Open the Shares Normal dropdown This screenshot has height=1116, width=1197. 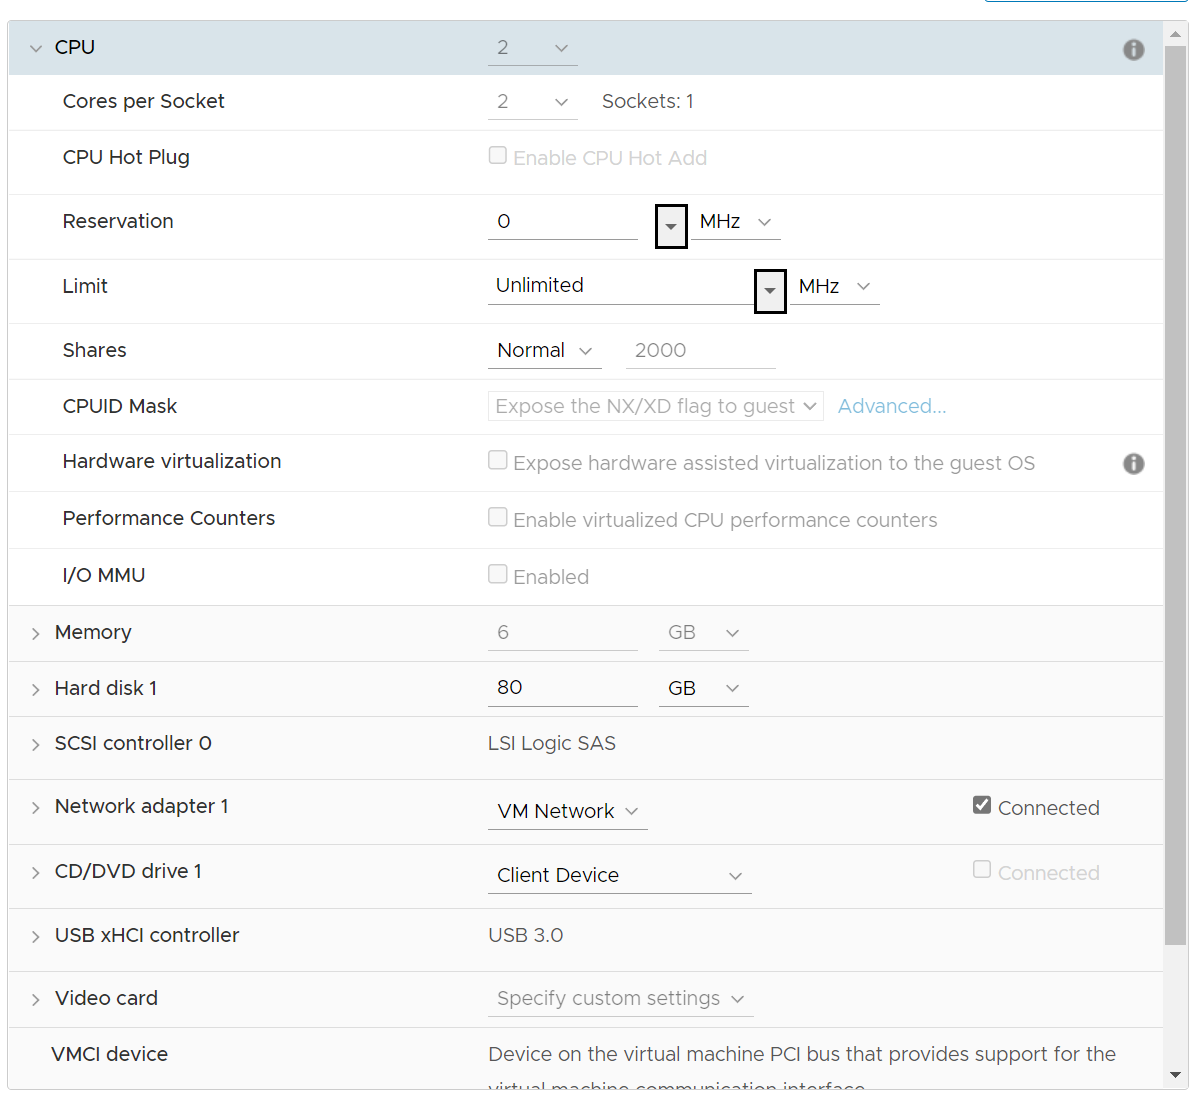pyautogui.click(x=544, y=350)
